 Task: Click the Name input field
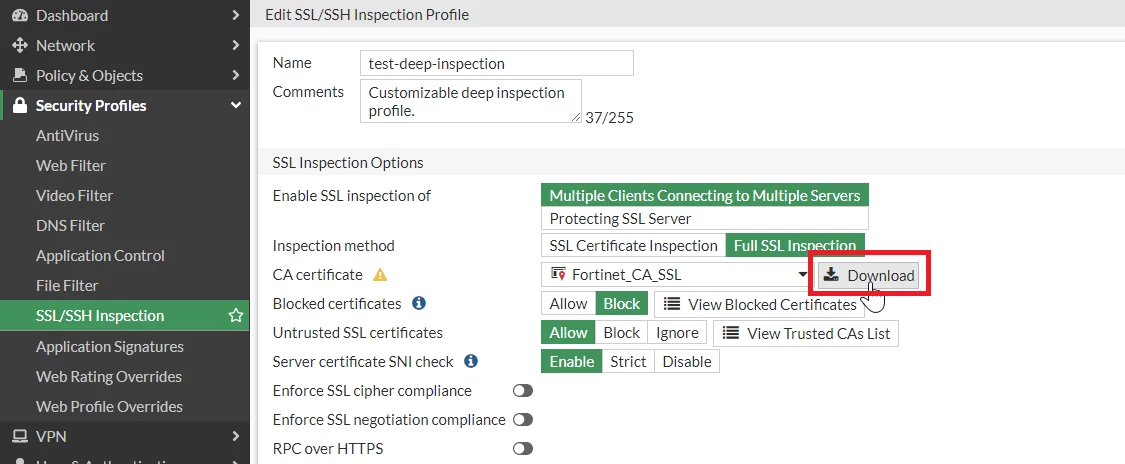[496, 63]
